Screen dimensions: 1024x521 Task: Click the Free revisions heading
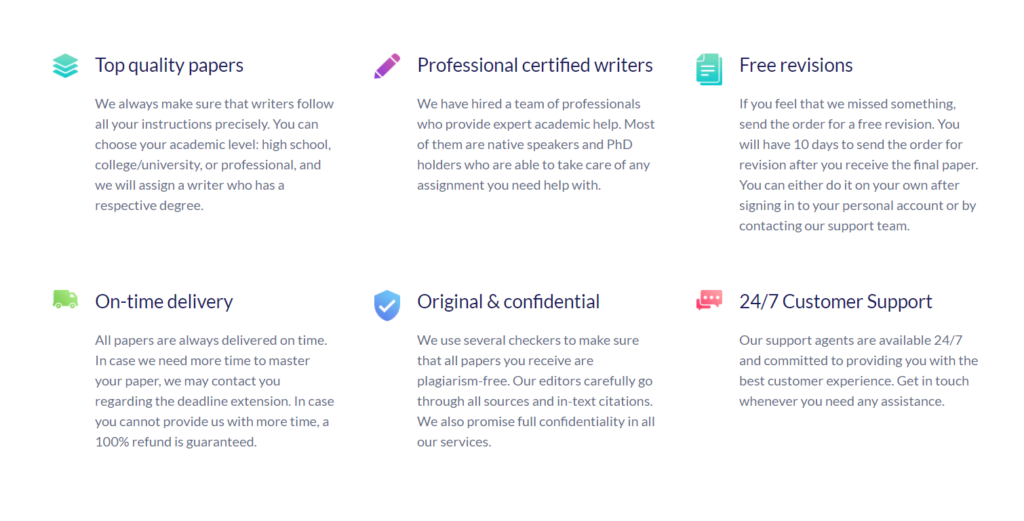(795, 65)
